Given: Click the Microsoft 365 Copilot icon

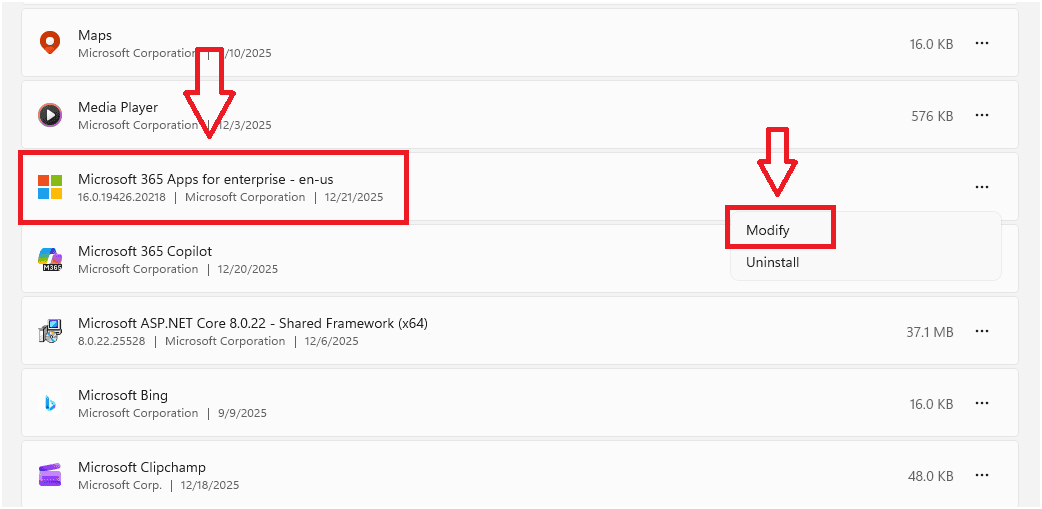Looking at the screenshot, I should tap(50, 259).
